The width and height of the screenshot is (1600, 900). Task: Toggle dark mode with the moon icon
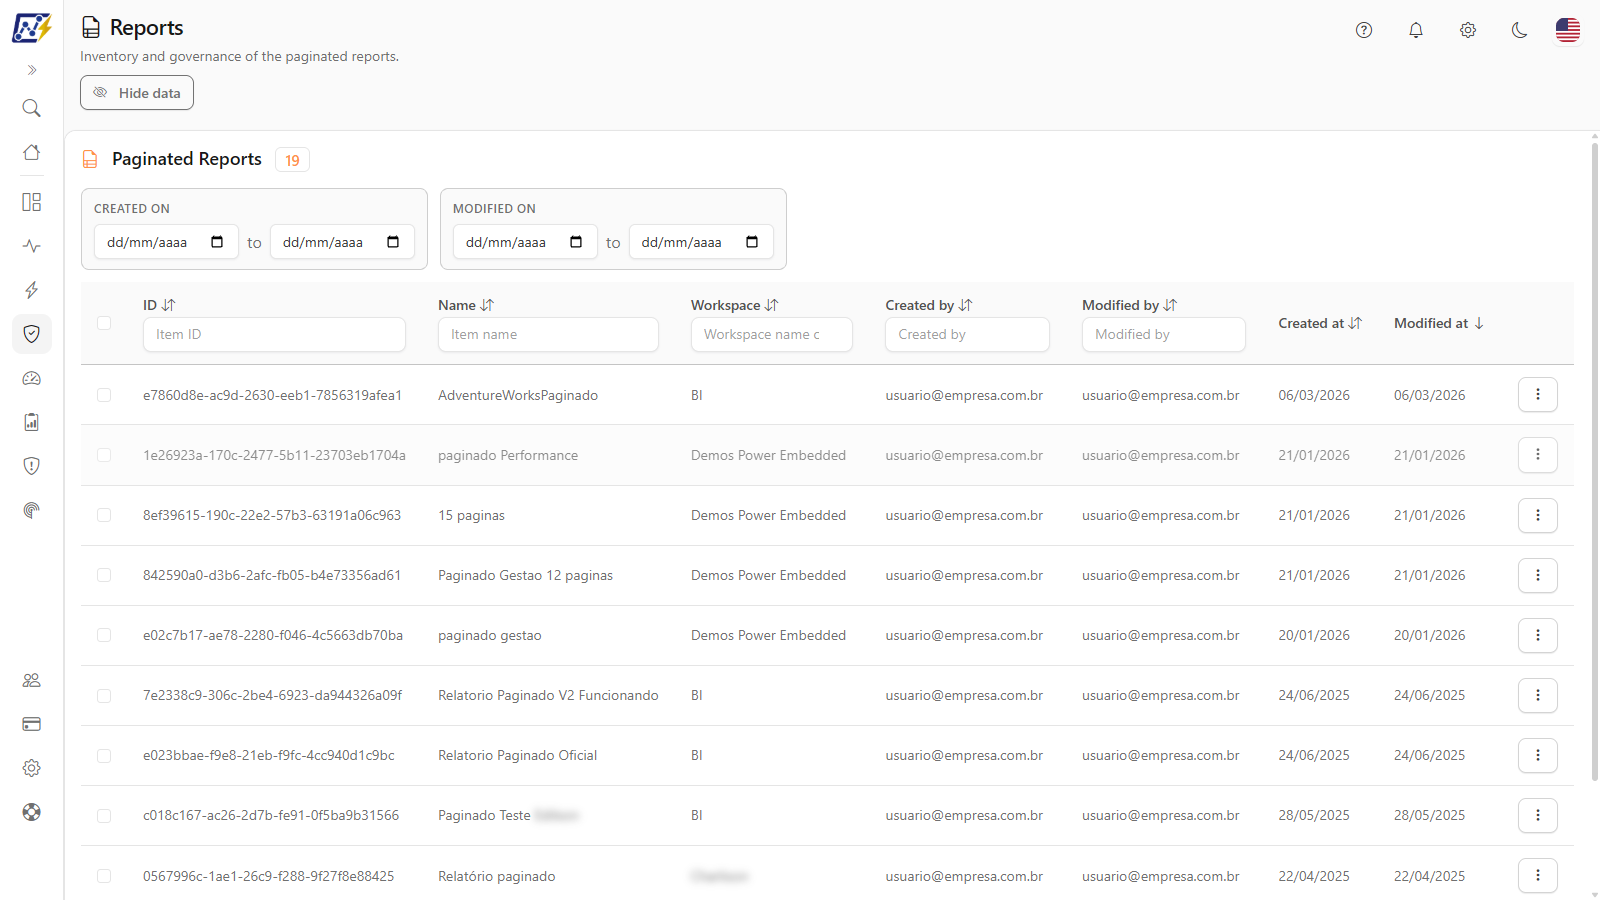1520,30
